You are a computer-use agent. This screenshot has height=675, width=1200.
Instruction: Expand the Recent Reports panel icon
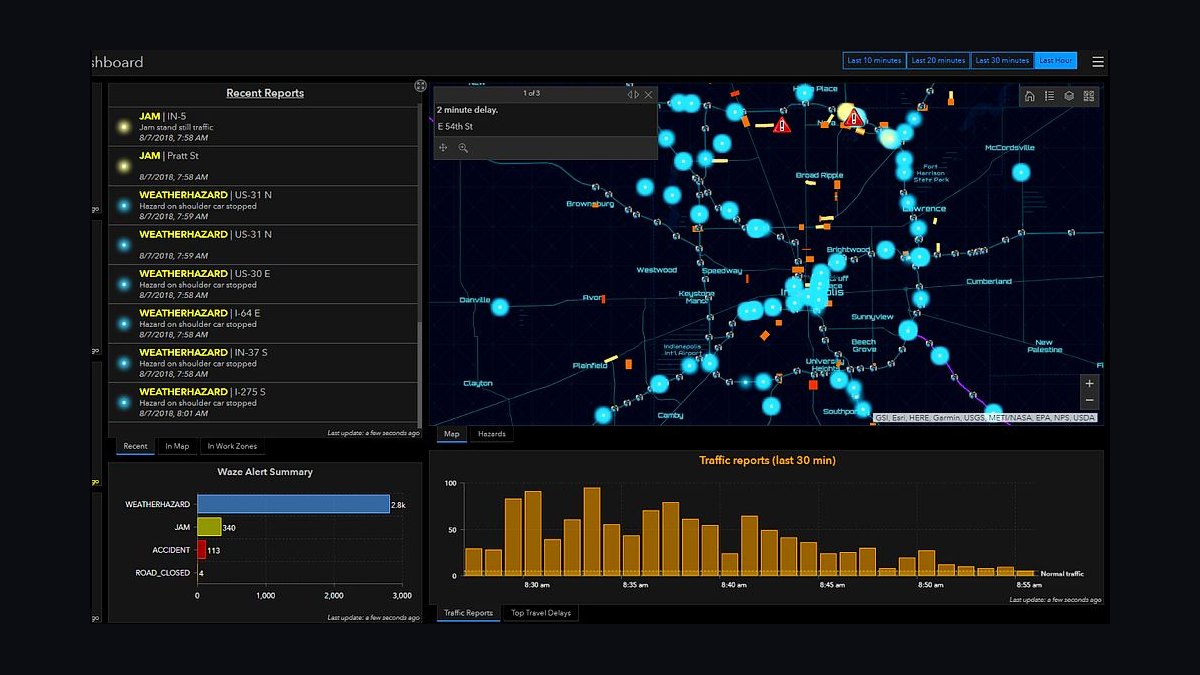click(x=421, y=87)
